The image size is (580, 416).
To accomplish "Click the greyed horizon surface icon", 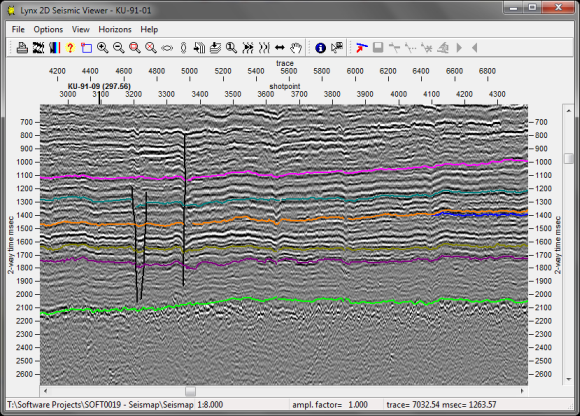I will (x=443, y=48).
